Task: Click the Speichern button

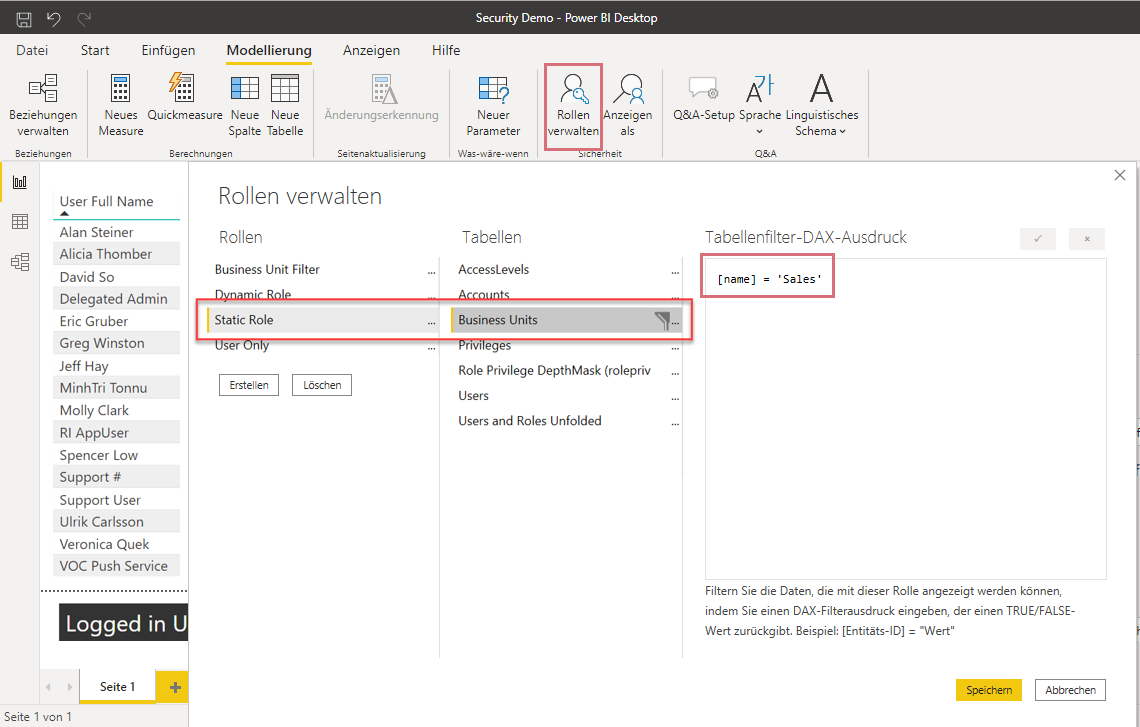Action: (x=989, y=690)
